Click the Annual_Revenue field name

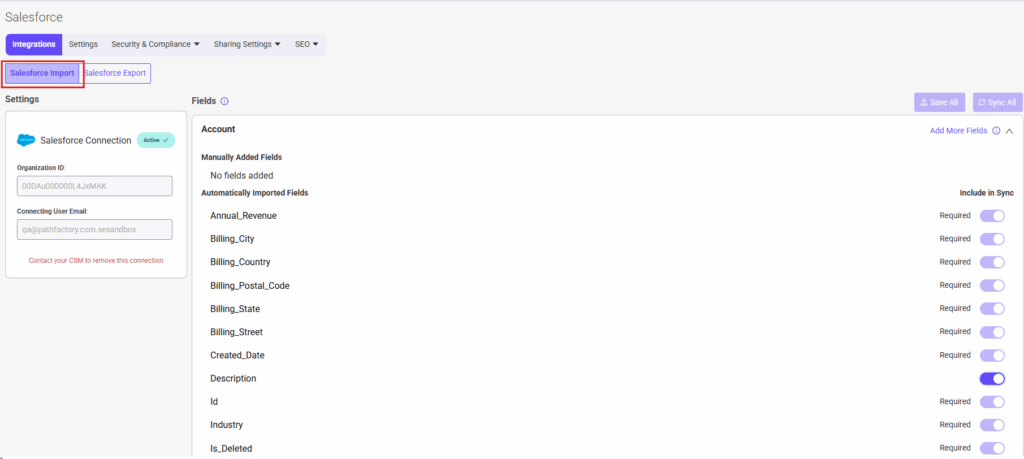click(244, 215)
